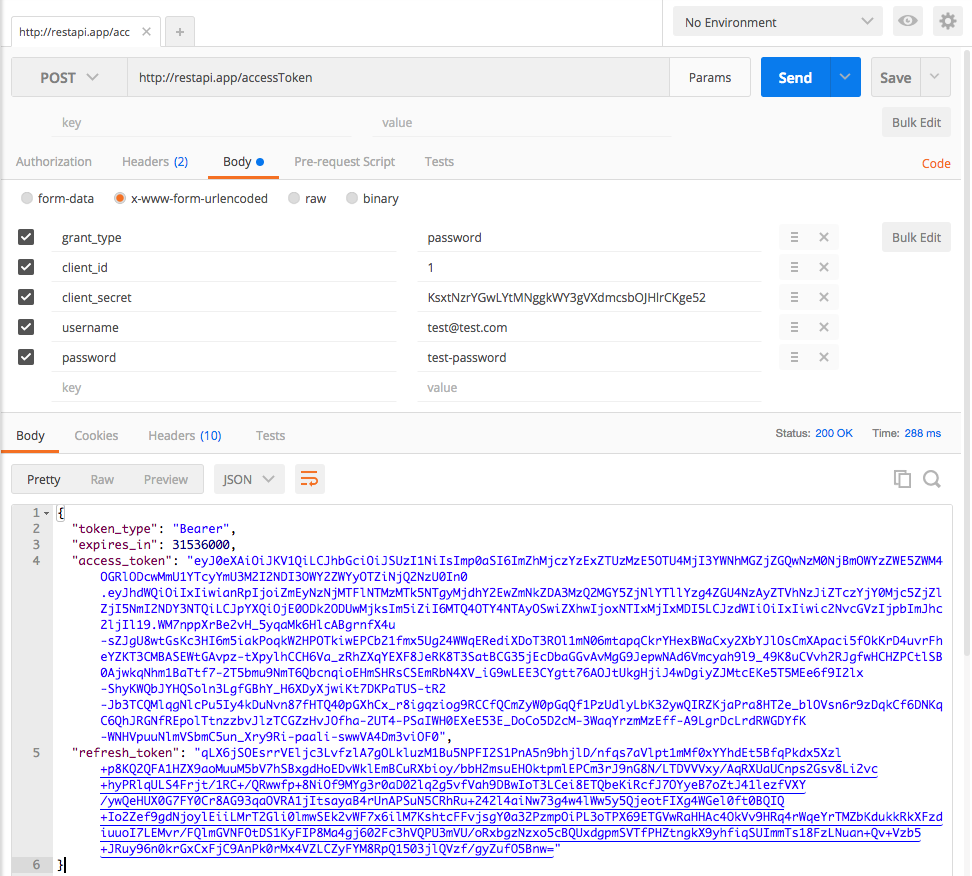This screenshot has width=972, height=876.
Task: Open the environment quick look eye icon
Action: point(908,22)
